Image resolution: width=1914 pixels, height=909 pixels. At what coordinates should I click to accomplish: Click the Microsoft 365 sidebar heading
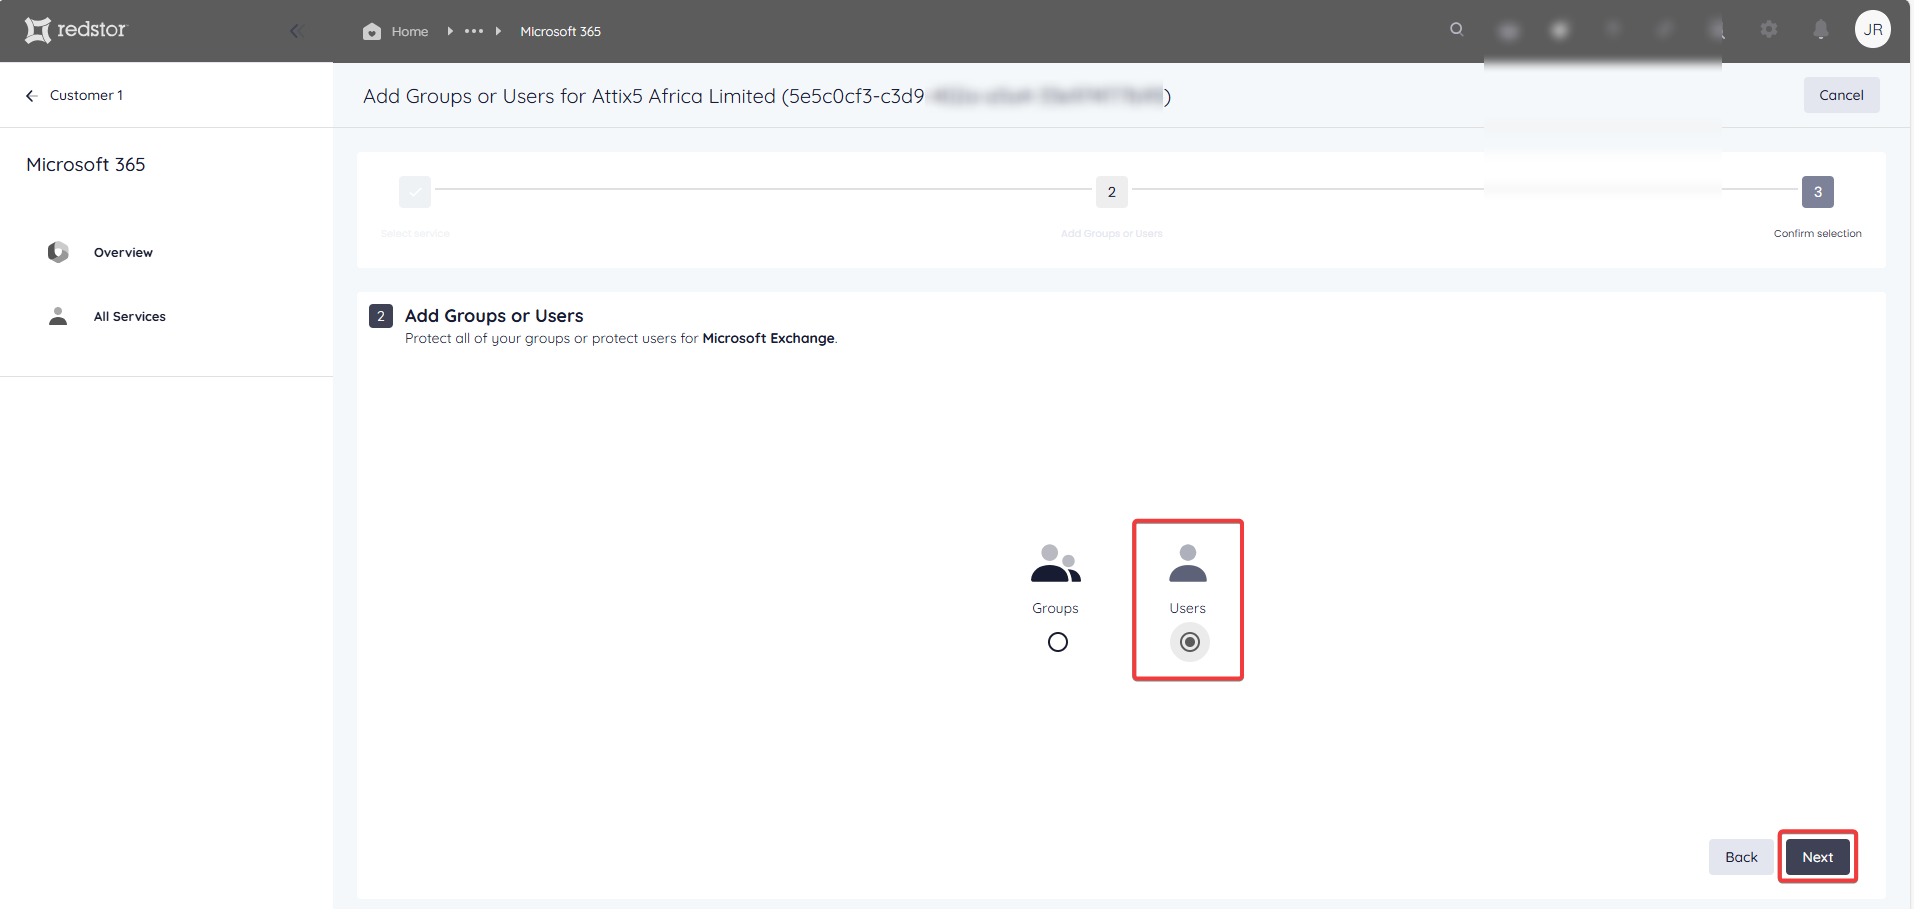86,164
